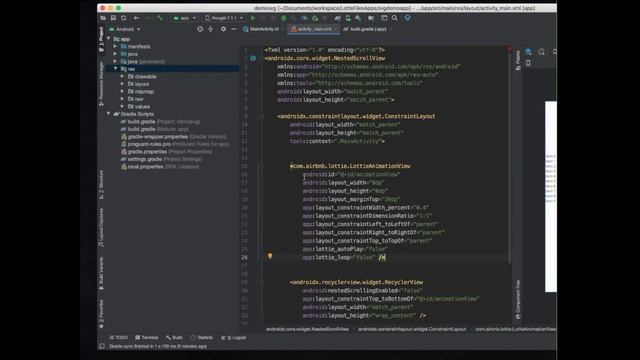Select settings.gradle file
640x360 pixels.
[x=161, y=159]
